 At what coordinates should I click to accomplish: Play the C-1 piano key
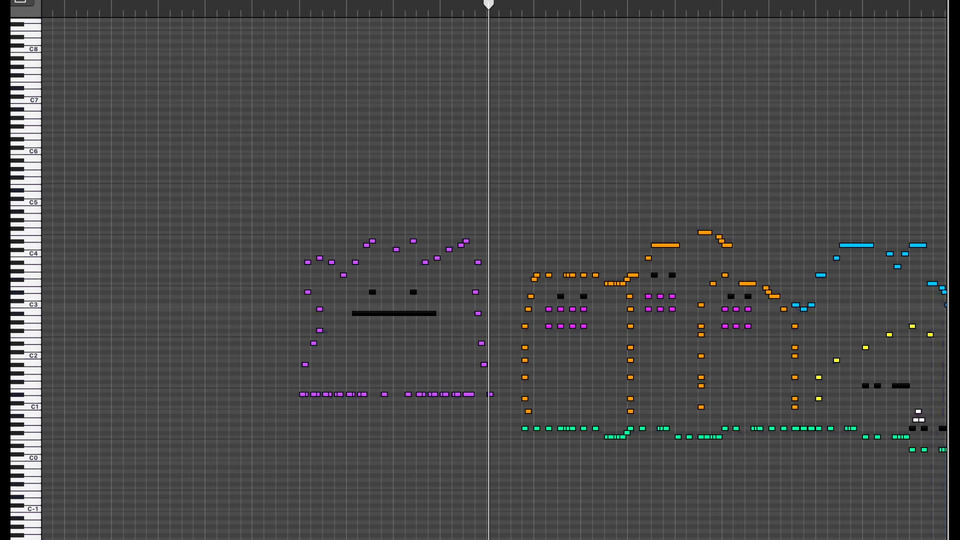26,509
